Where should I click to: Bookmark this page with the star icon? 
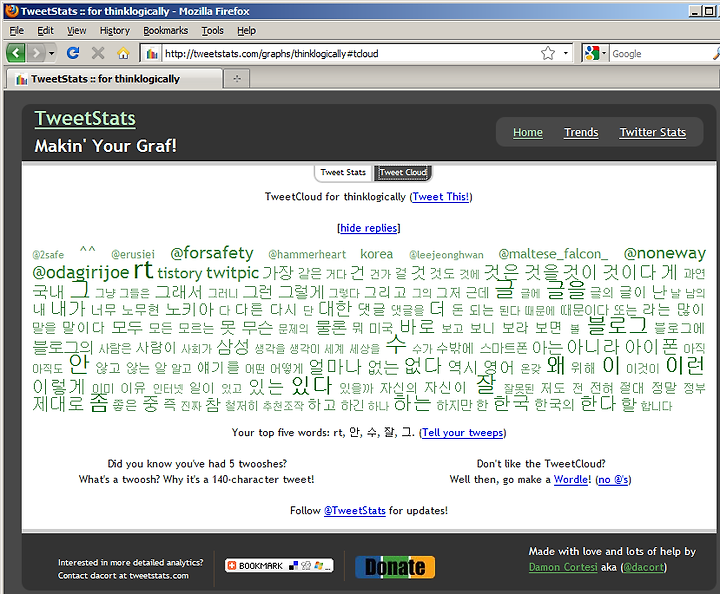coord(548,53)
